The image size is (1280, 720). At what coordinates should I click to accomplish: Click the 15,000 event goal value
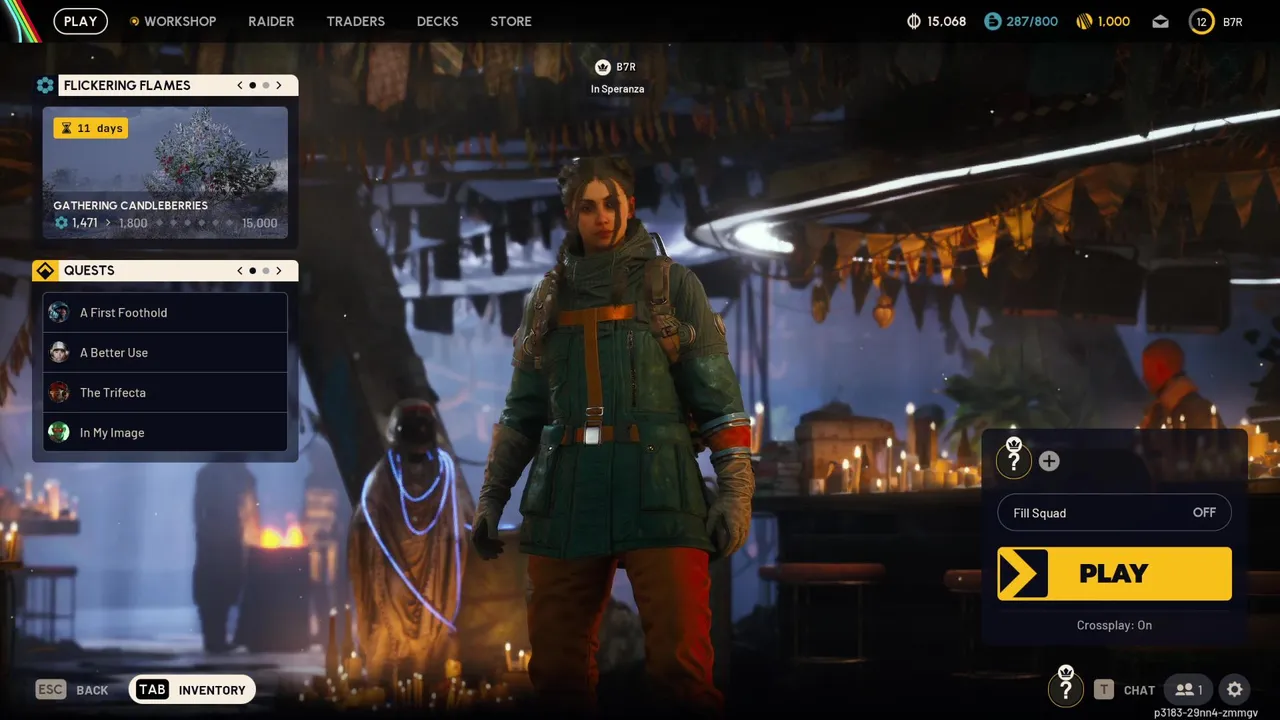(x=260, y=223)
